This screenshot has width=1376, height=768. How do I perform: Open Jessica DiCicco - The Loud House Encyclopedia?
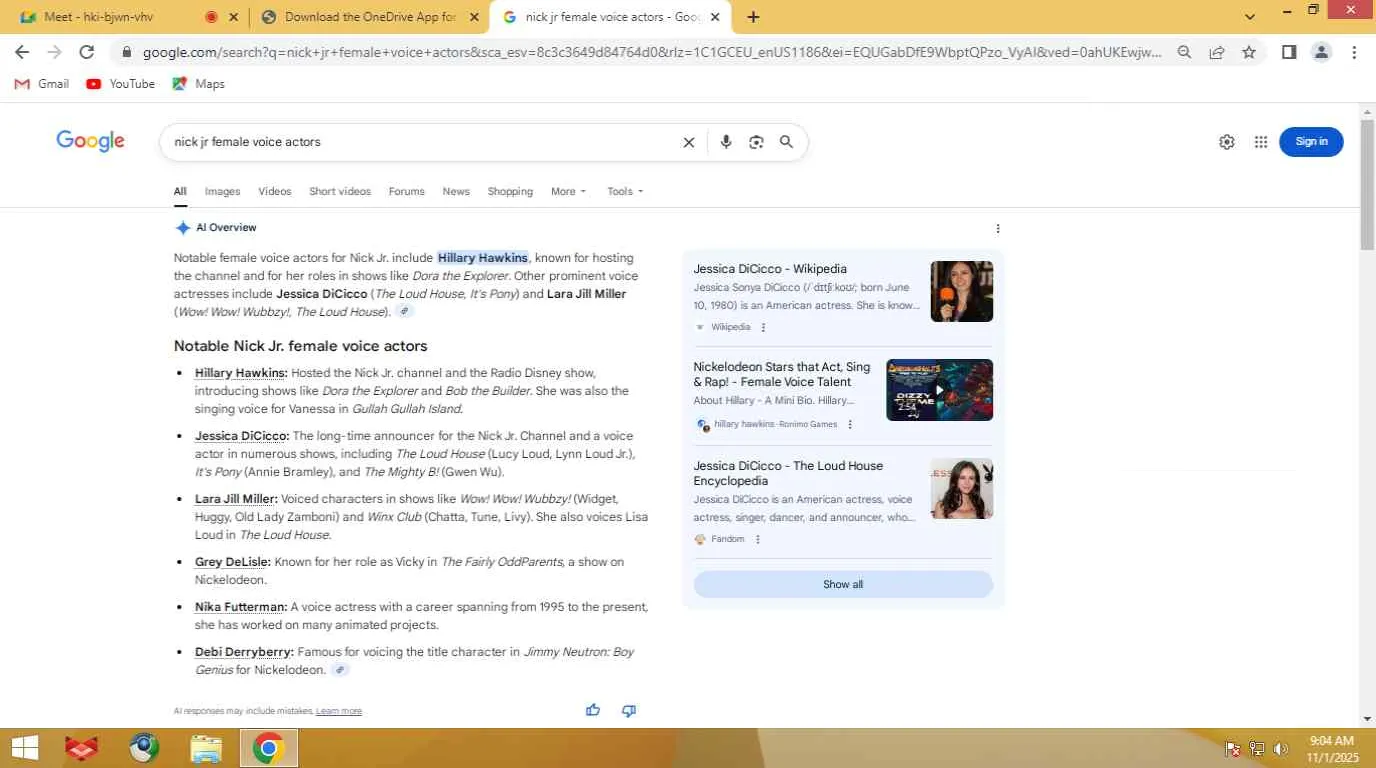(x=788, y=473)
